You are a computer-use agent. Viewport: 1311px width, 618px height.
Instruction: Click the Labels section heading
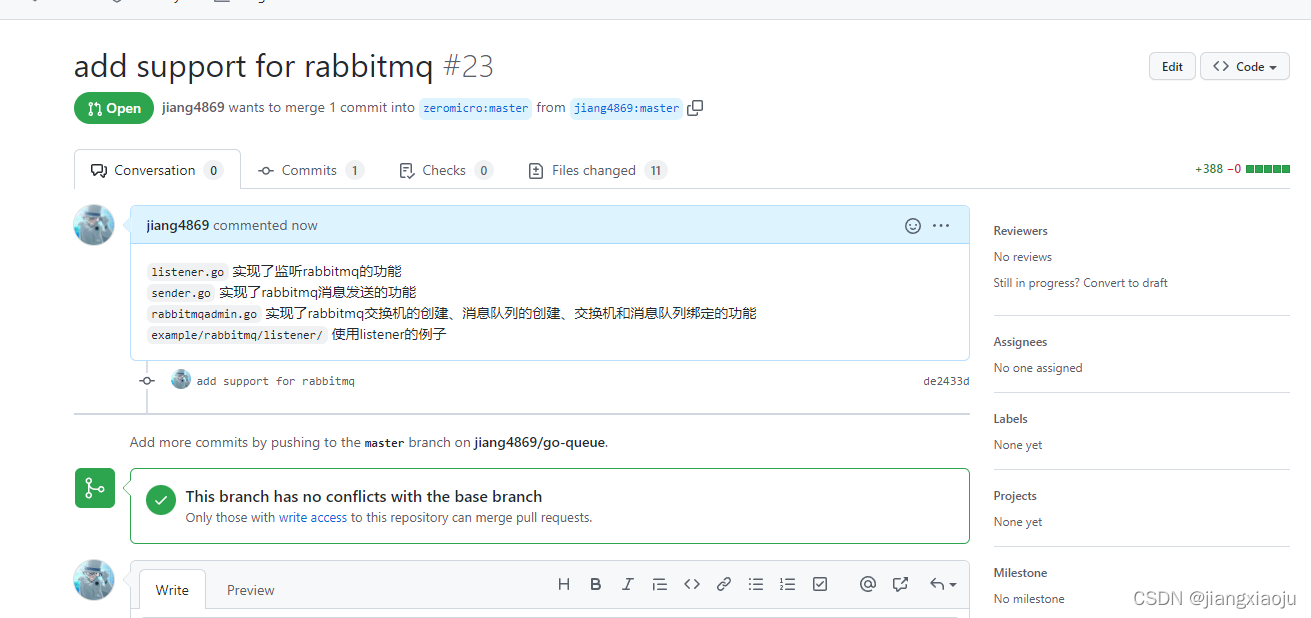(x=1010, y=419)
